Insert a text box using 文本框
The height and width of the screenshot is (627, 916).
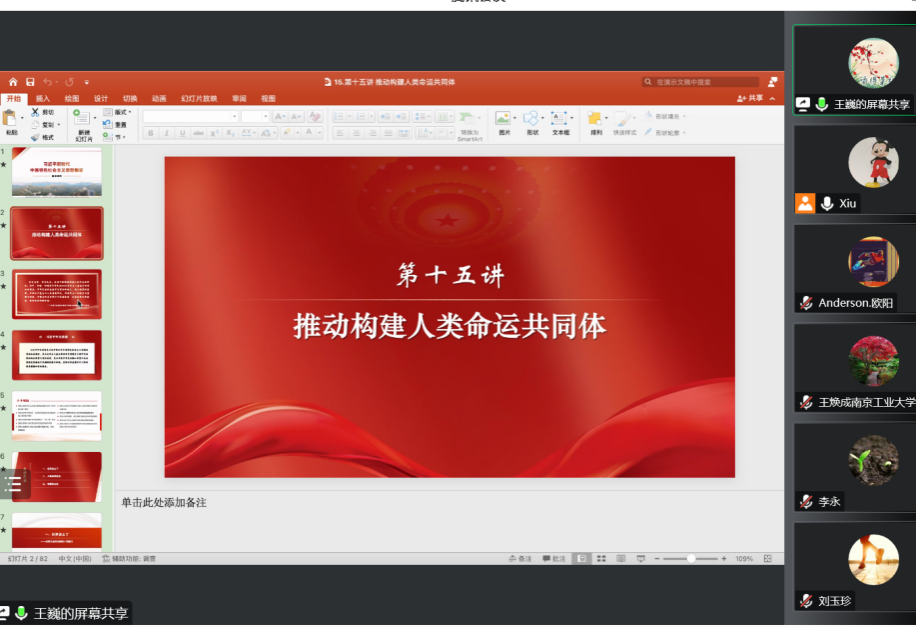(x=560, y=119)
